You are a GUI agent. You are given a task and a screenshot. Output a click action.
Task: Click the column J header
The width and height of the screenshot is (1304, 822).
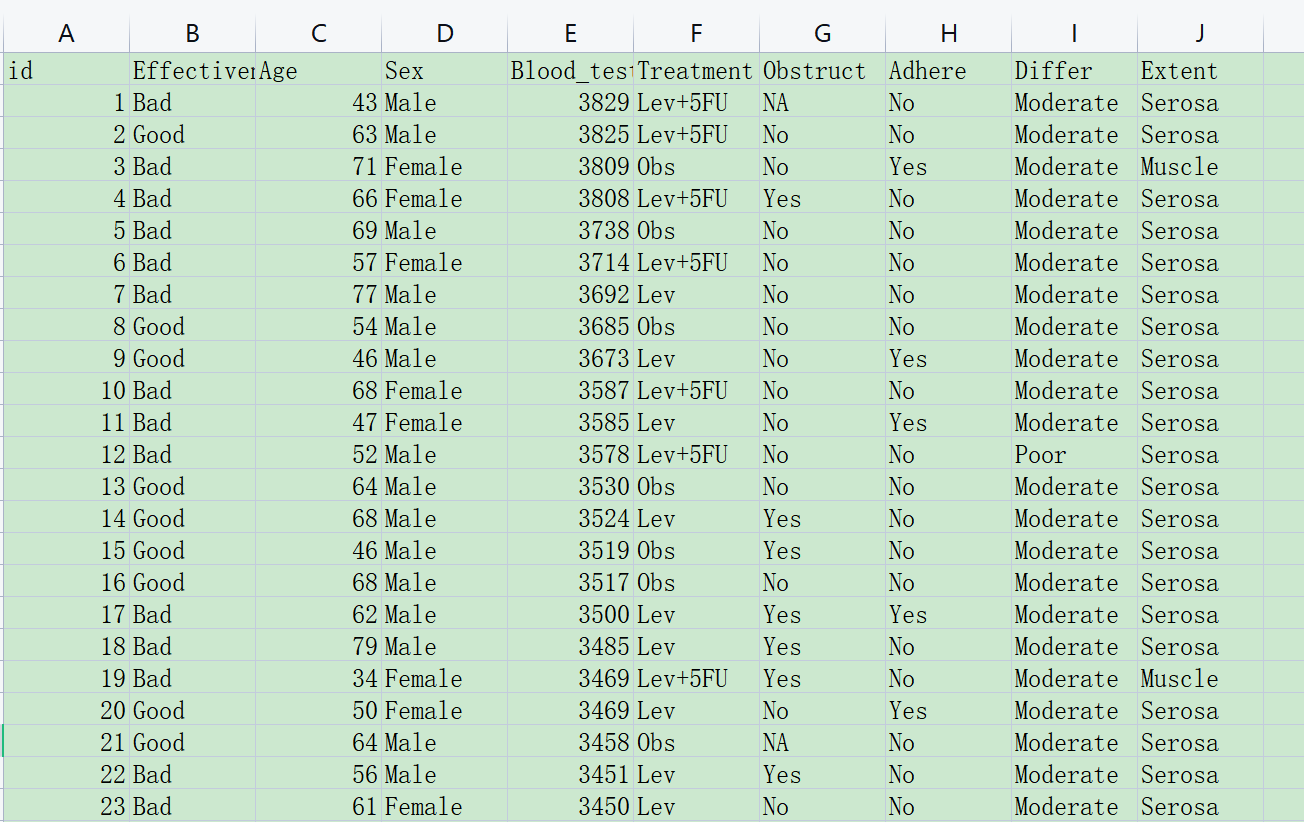[x=1199, y=34]
